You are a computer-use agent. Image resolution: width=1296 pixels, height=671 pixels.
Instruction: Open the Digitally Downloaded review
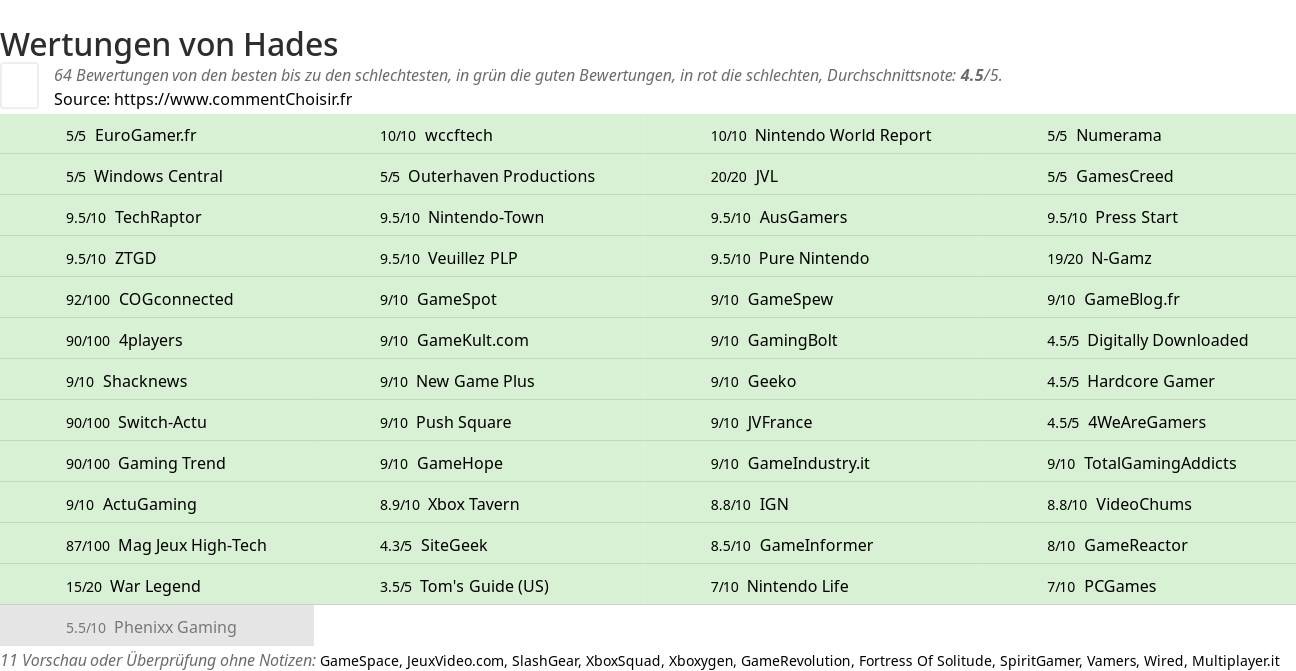[1148, 340]
